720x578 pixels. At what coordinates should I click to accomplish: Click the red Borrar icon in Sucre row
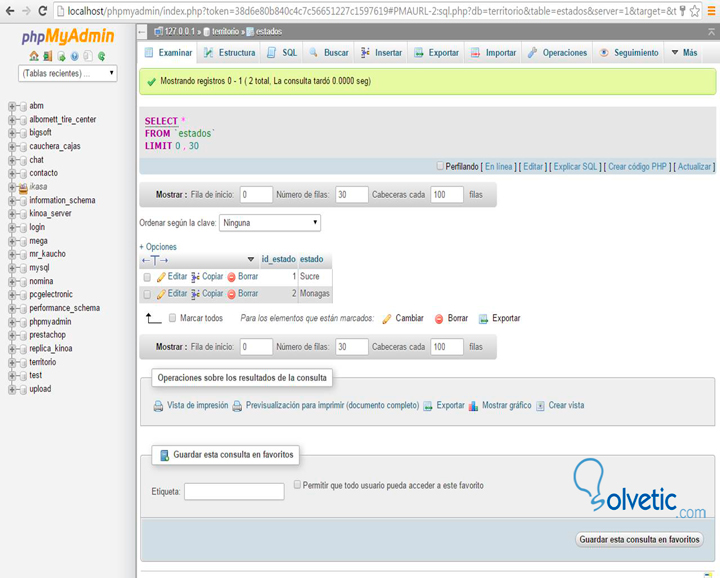[x=231, y=277]
